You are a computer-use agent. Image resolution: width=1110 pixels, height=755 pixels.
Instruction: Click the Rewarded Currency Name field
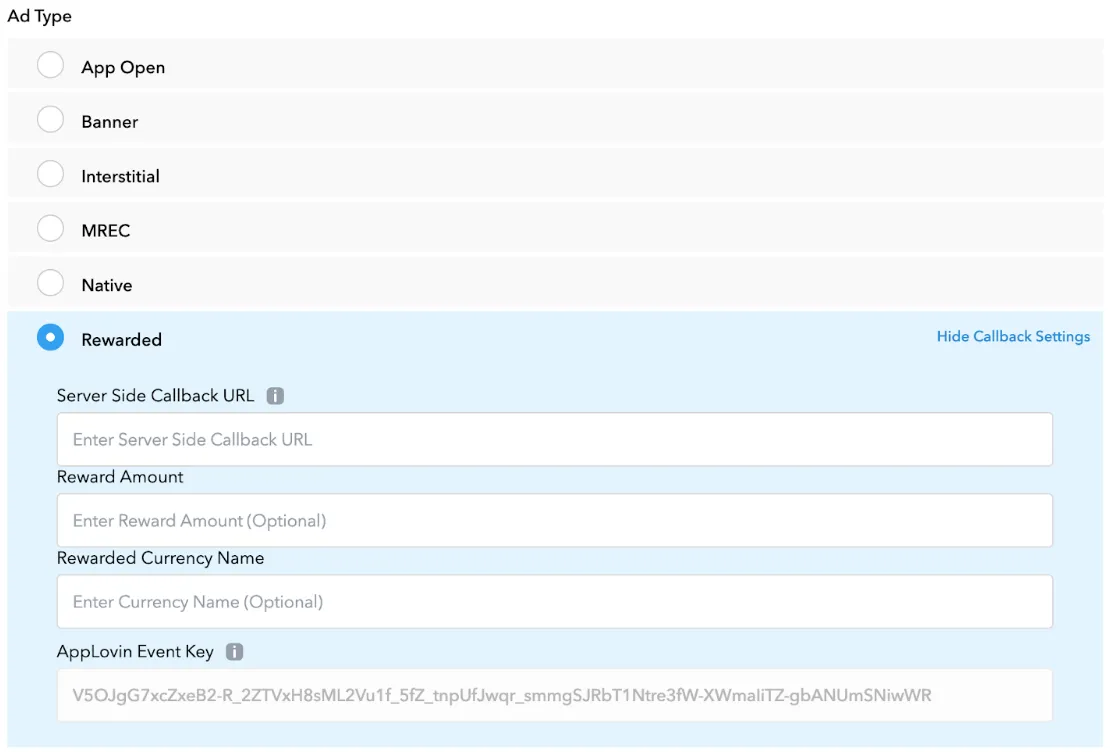pos(555,601)
